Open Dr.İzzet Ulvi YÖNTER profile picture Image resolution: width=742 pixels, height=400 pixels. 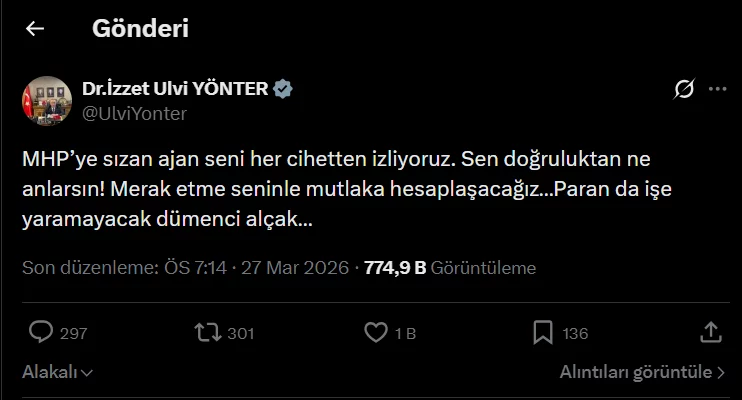(45, 100)
